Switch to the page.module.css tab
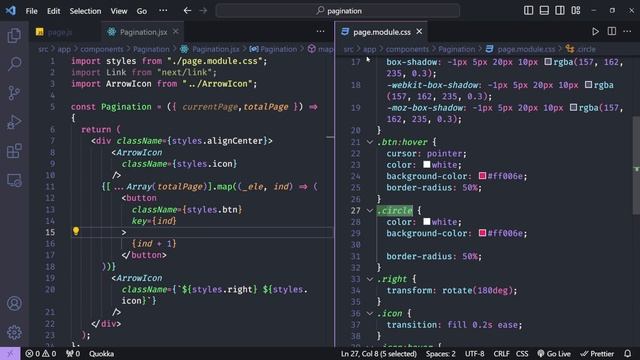Viewport: 640px width, 360px height. pyautogui.click(x=382, y=32)
